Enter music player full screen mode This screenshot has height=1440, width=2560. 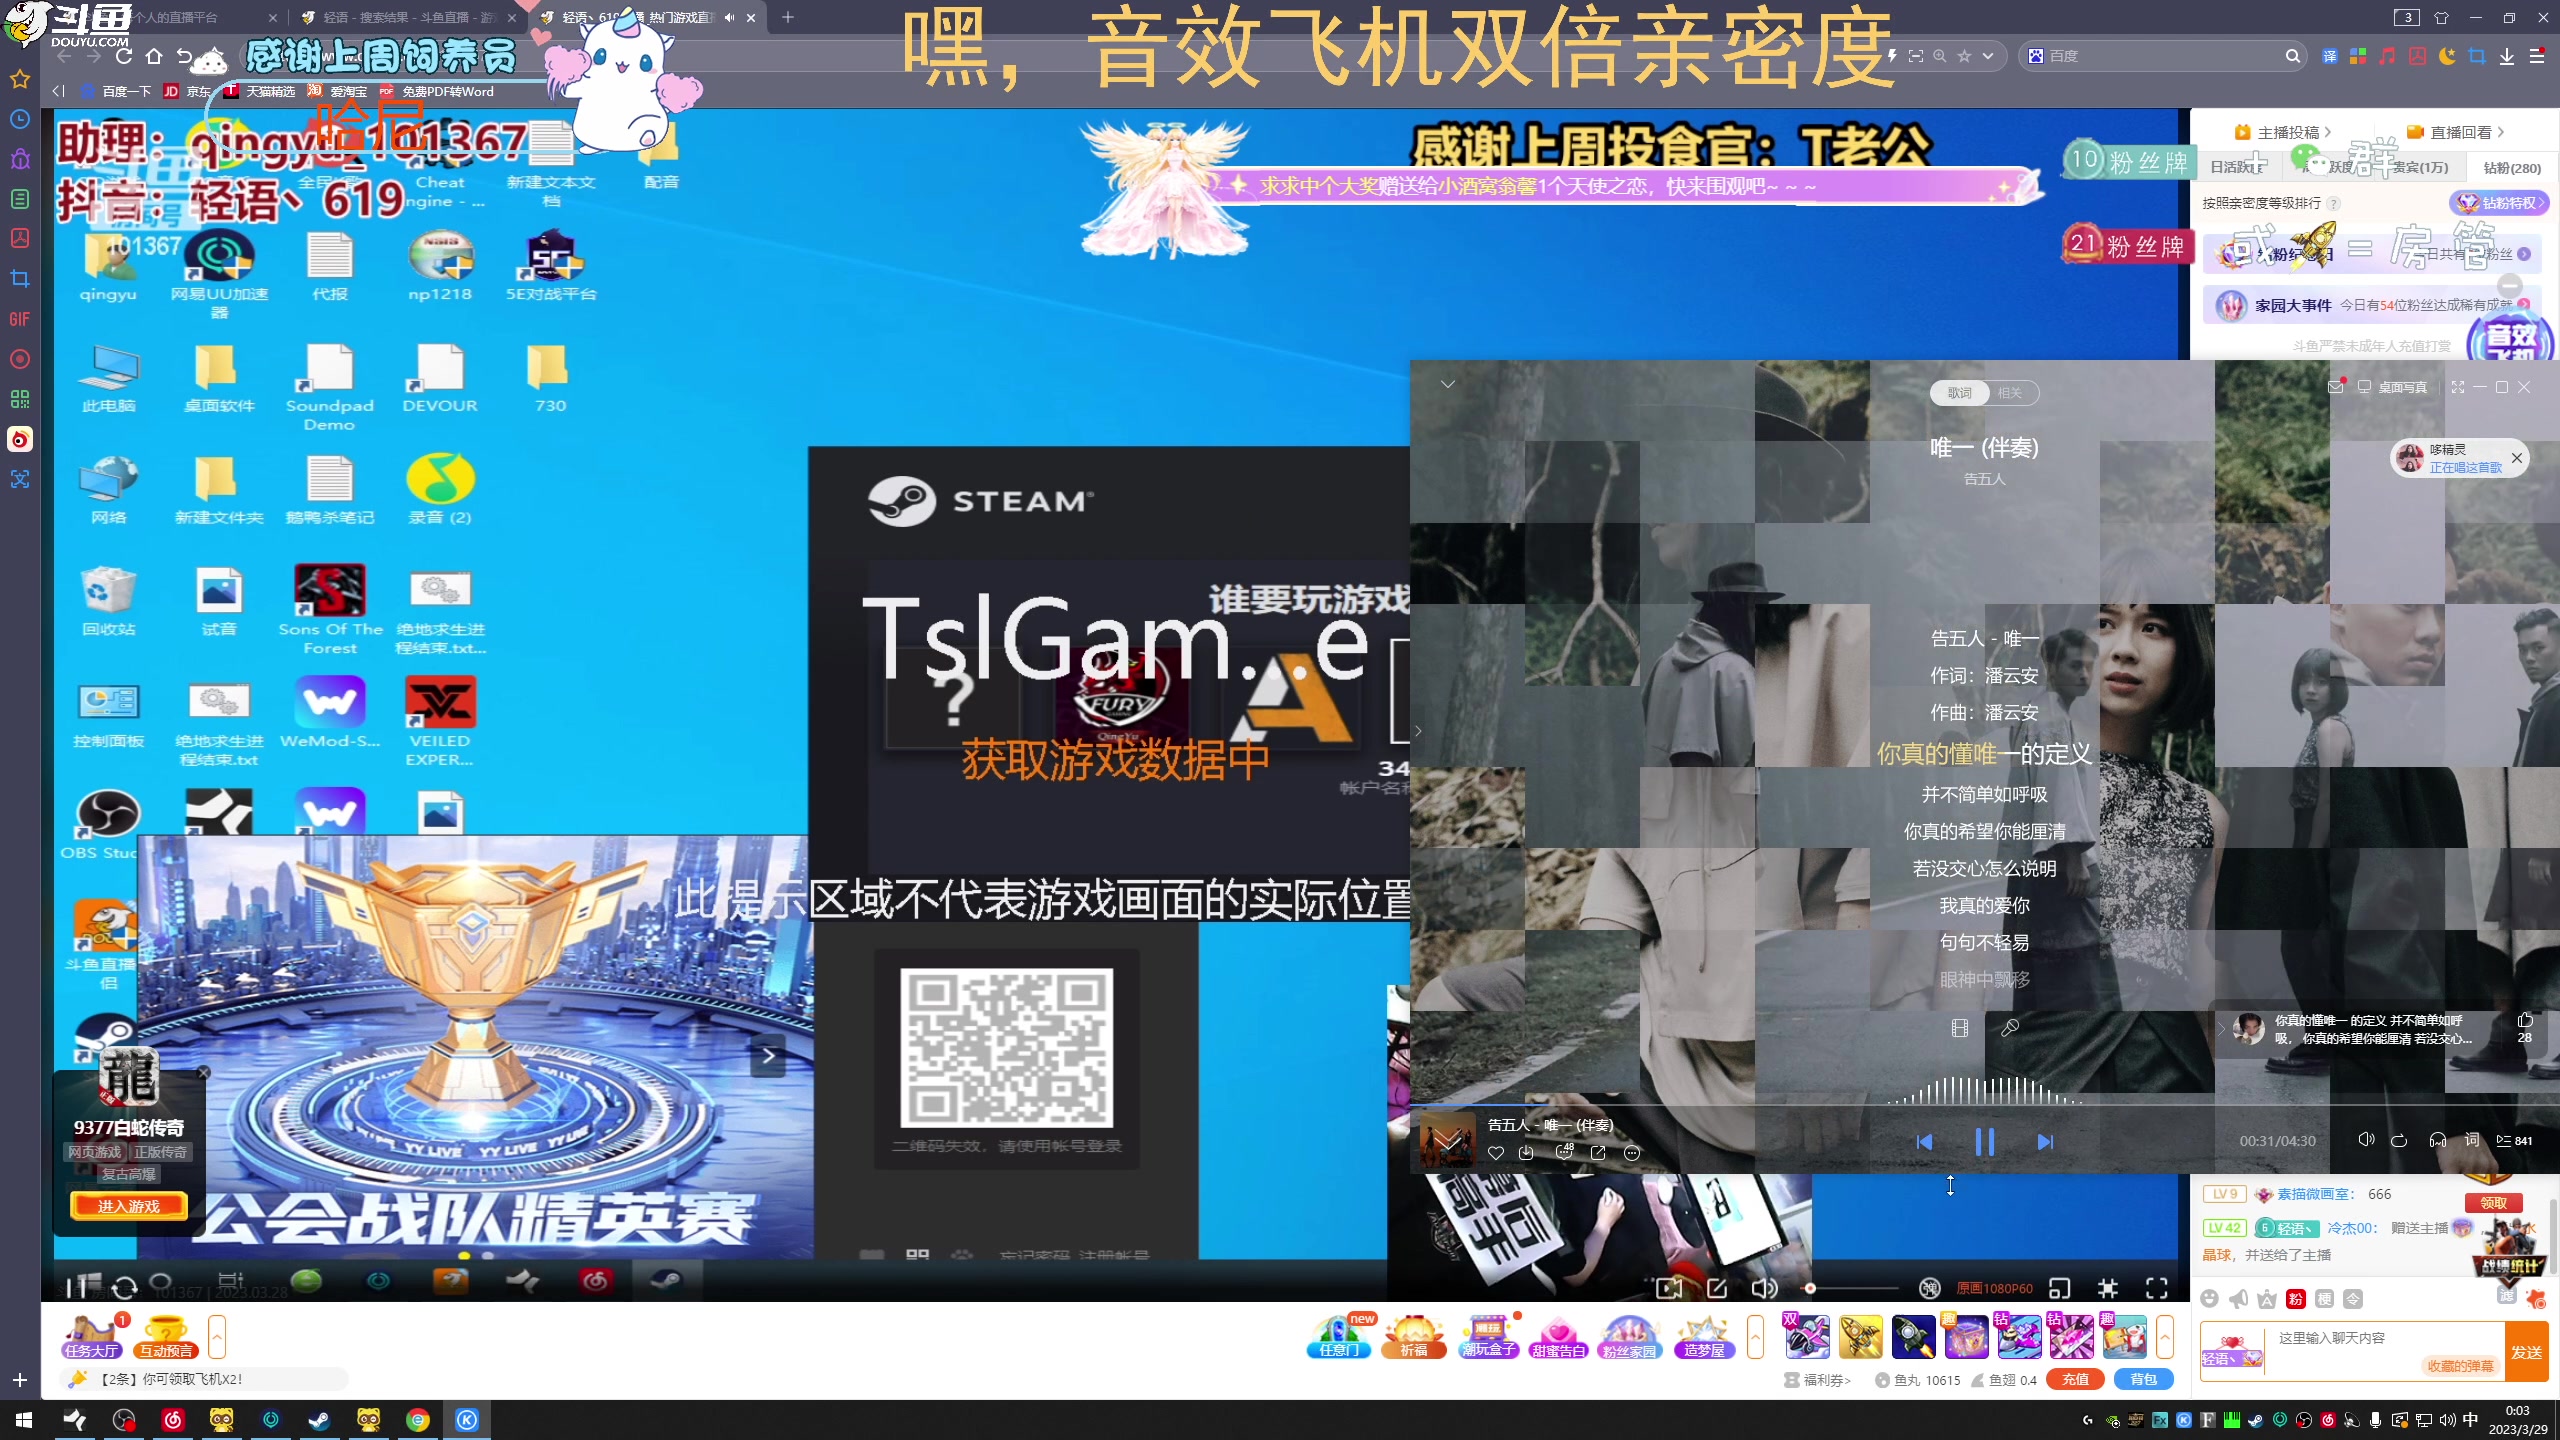(2458, 387)
